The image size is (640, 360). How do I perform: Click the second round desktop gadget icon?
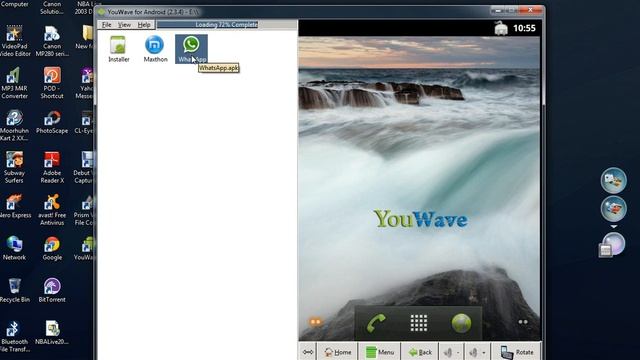(613, 209)
